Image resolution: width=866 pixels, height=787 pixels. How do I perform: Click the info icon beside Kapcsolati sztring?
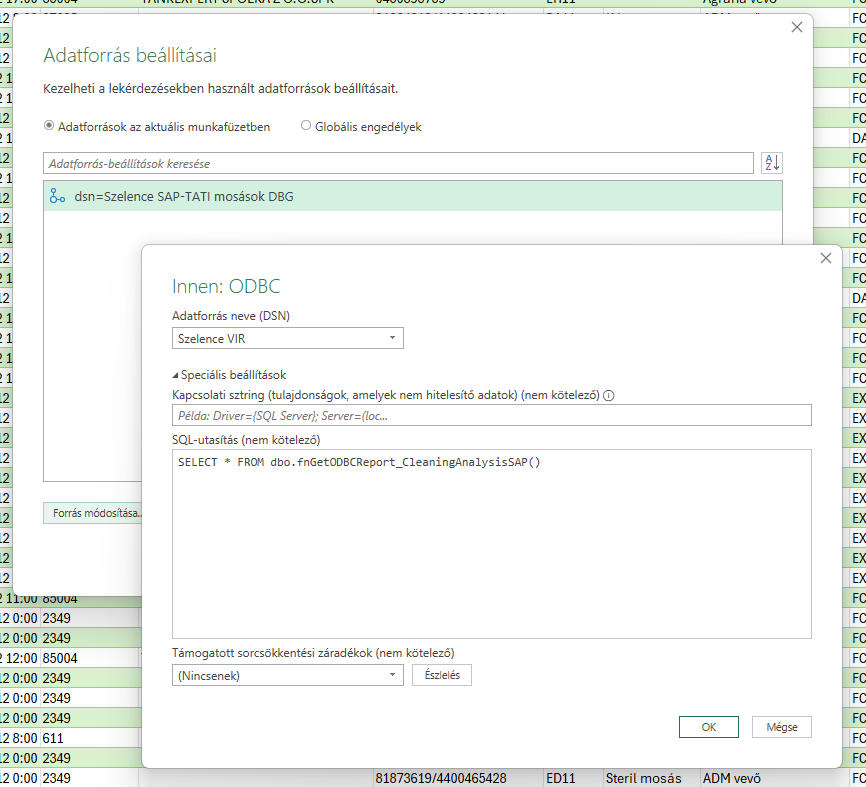pyautogui.click(x=609, y=395)
